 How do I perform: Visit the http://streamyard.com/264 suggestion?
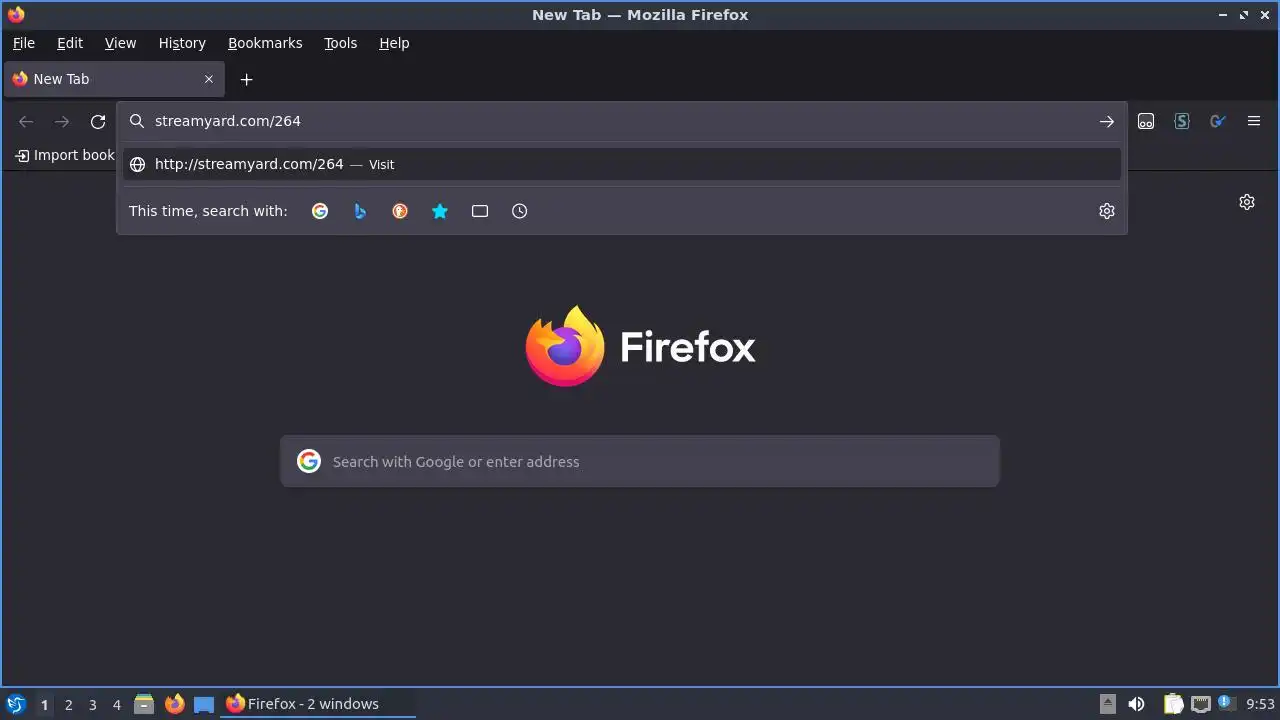(x=621, y=164)
